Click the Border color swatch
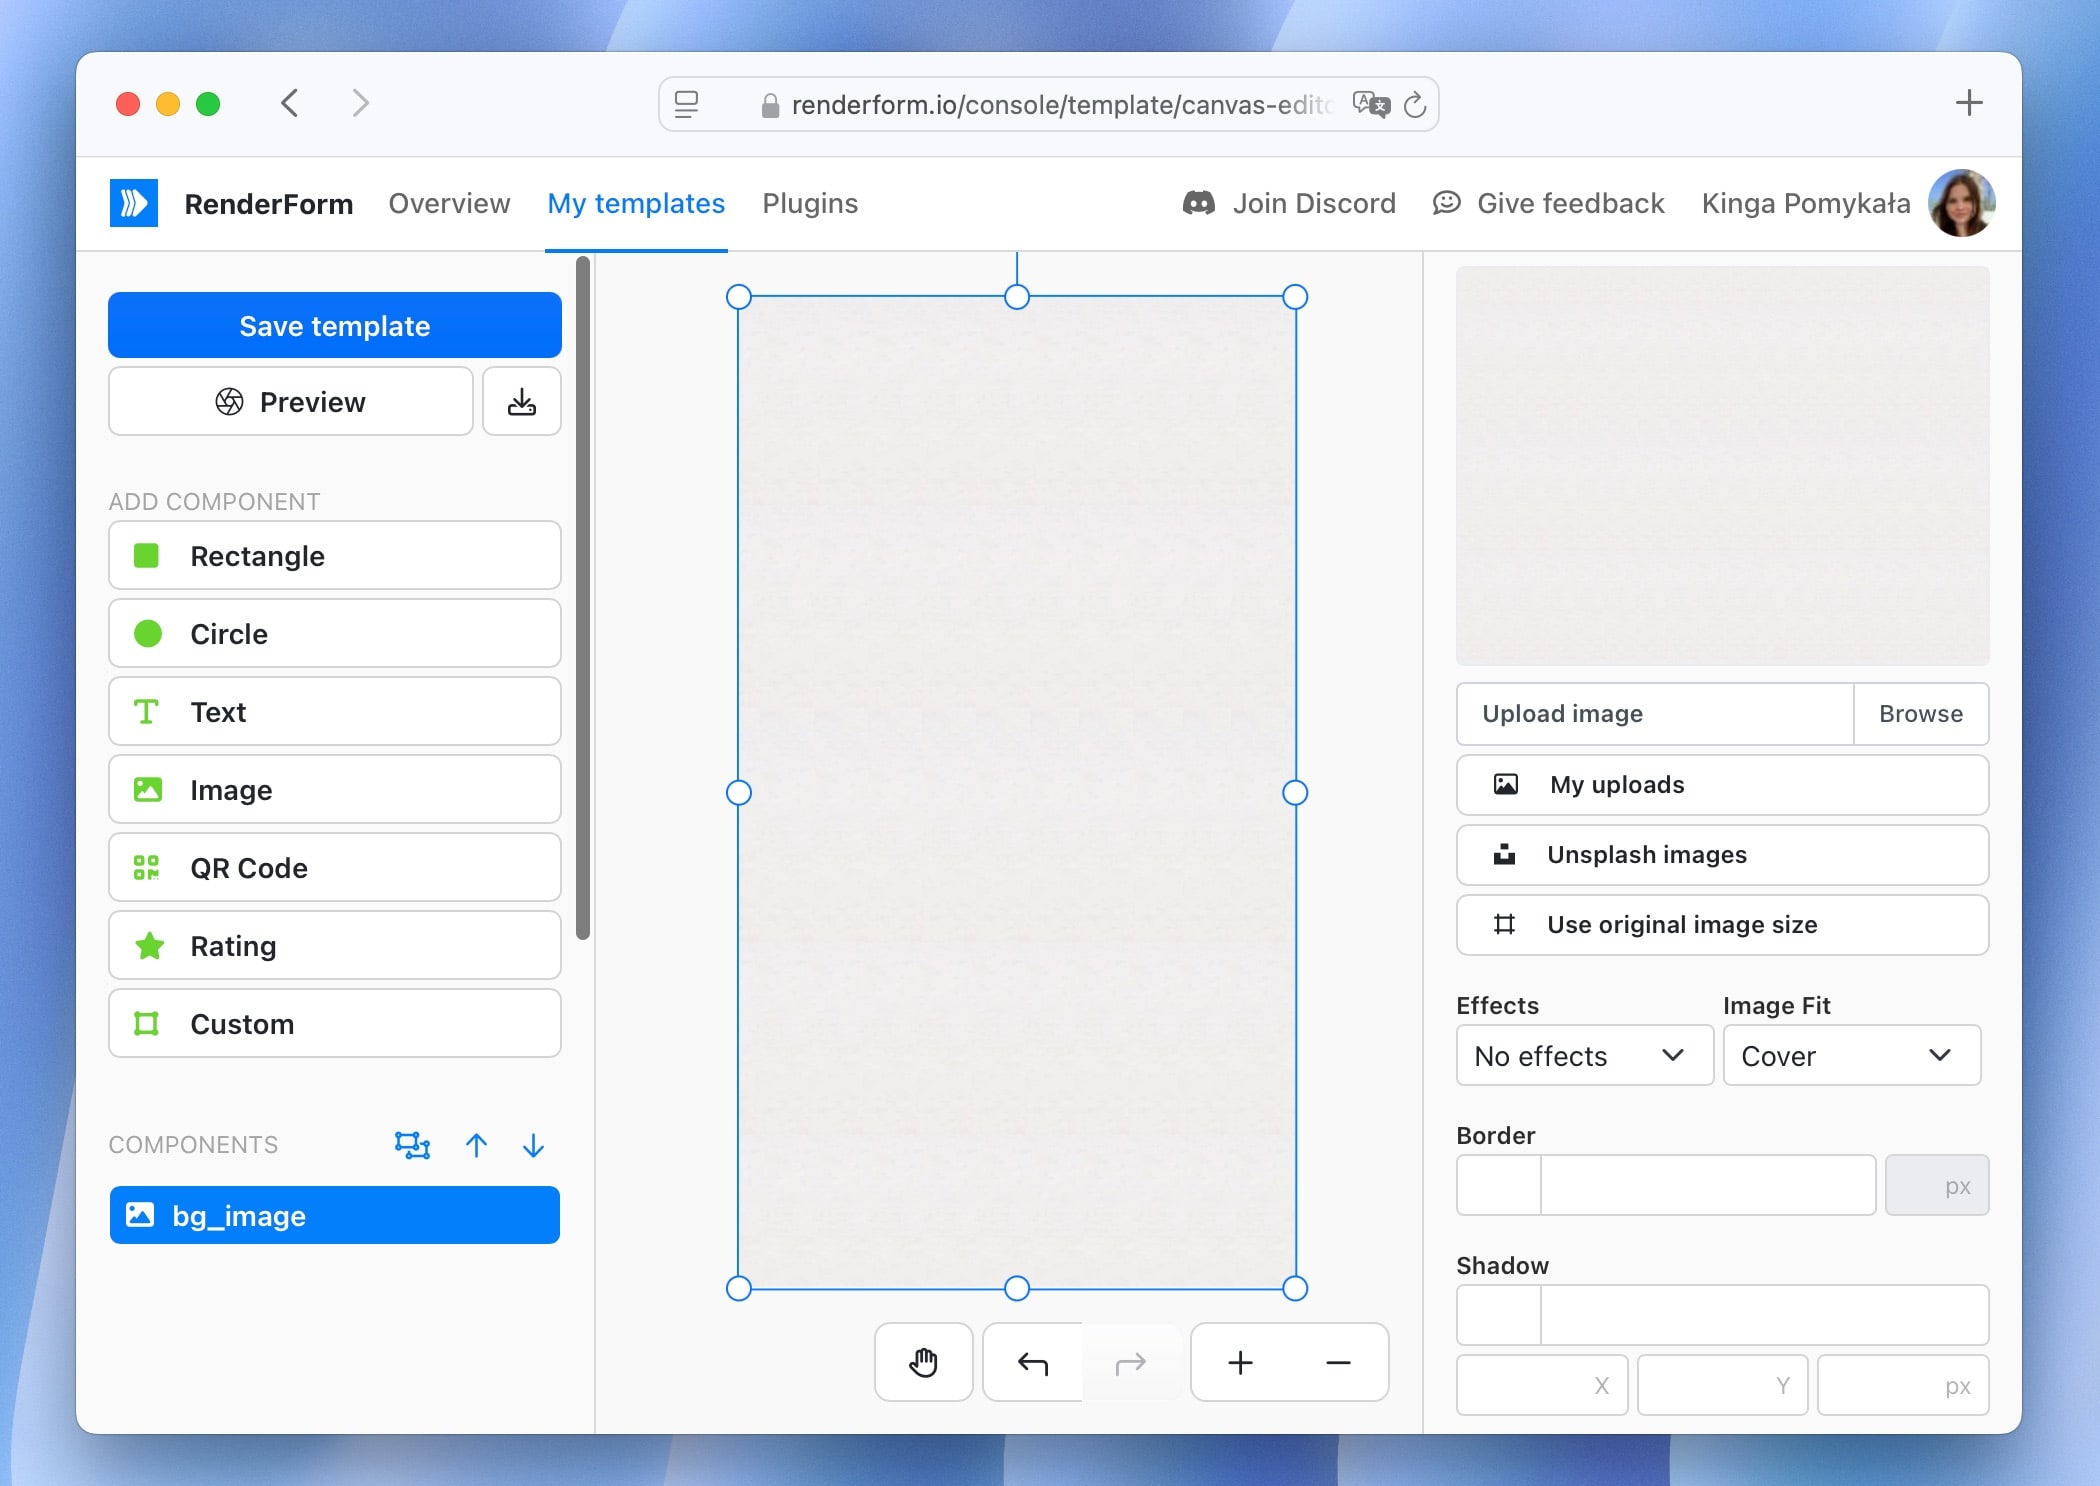Screen dimensions: 2100x1486 (1499, 1185)
